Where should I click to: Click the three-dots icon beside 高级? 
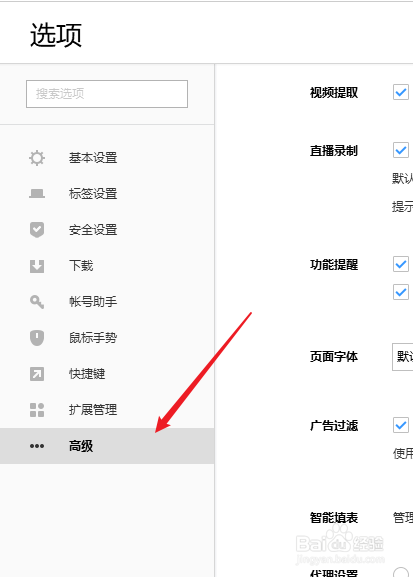tap(37, 446)
